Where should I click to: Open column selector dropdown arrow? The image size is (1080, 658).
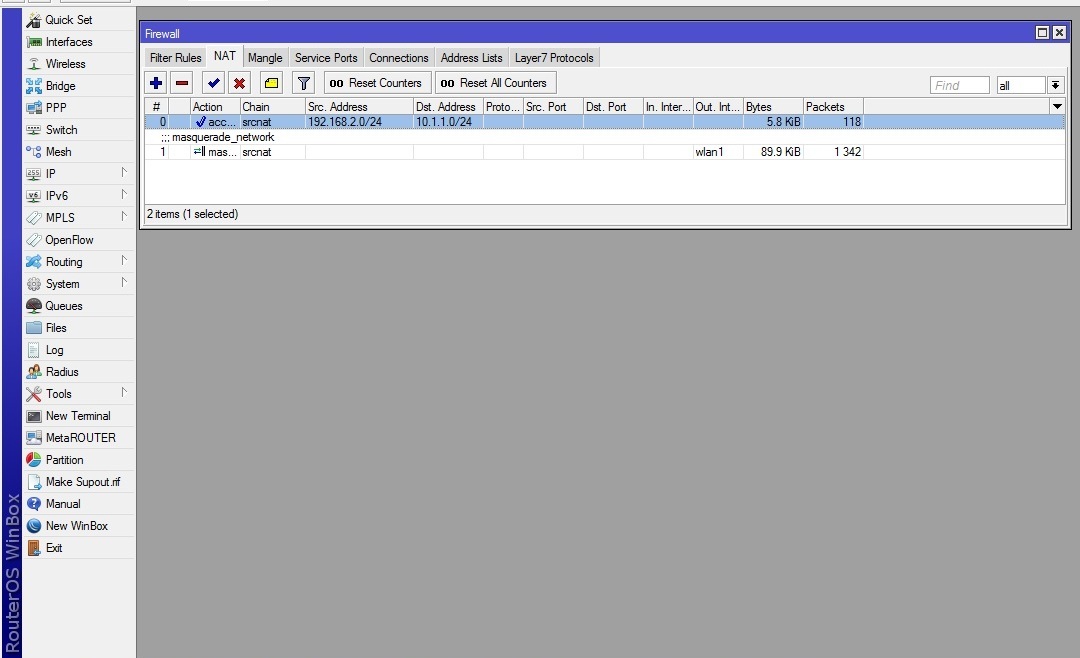1057,107
